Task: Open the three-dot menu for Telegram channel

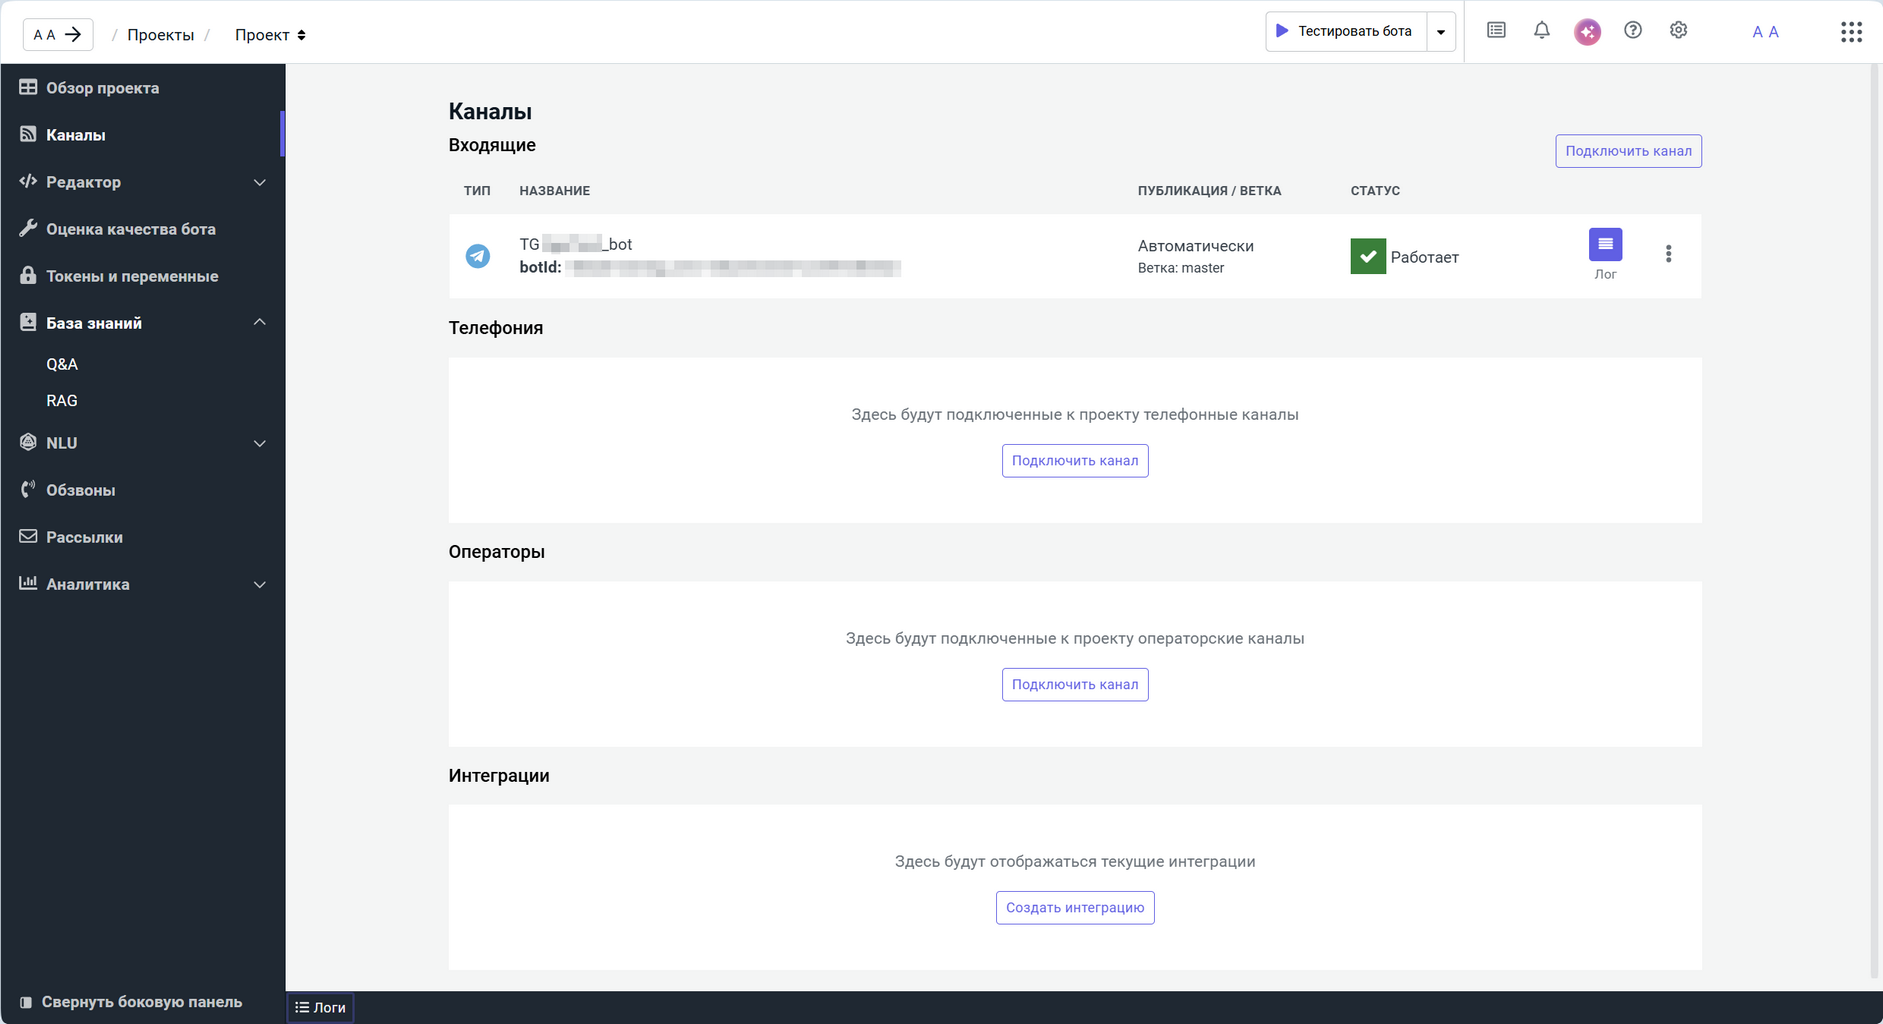Action: point(1668,254)
